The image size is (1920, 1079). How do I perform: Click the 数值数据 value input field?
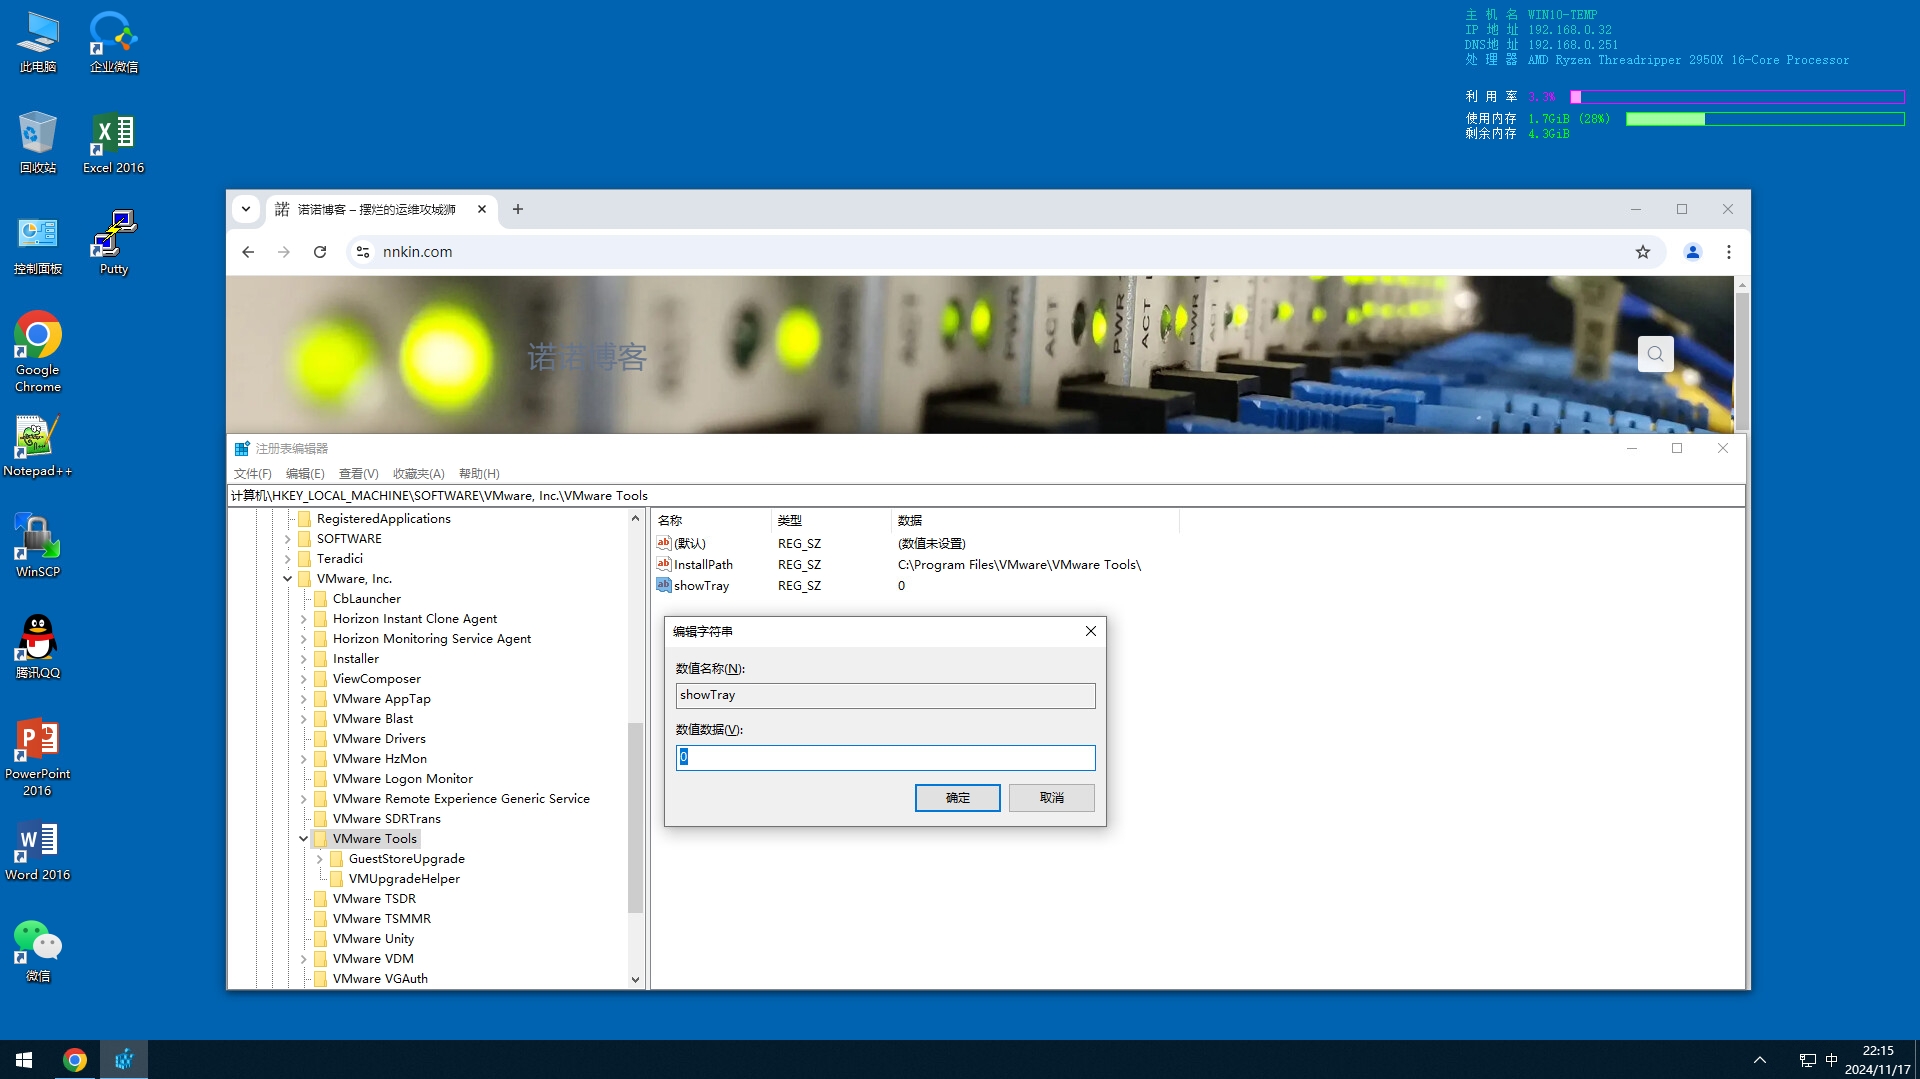[x=885, y=758]
